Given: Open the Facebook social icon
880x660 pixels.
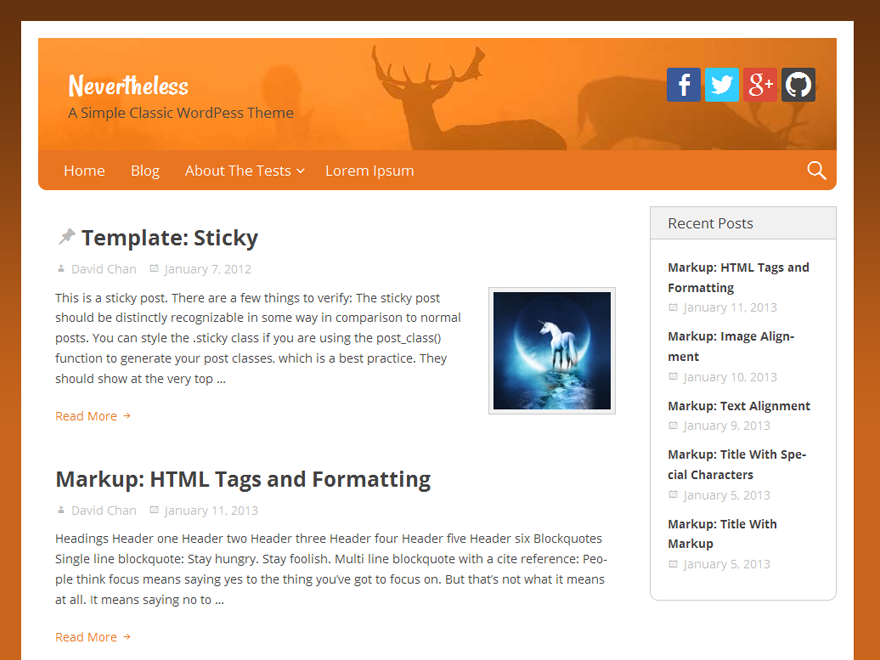Looking at the screenshot, I should pos(683,85).
